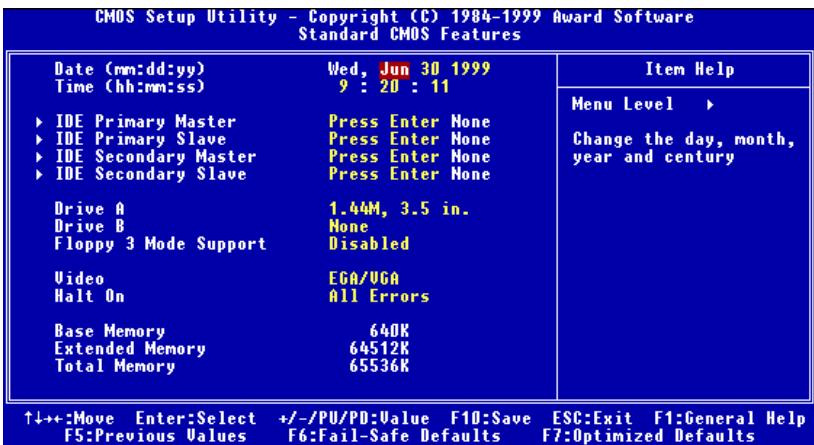The image size is (814, 445).
Task: Toggle Floppy 3 Mode Support Disabled value
Action: pos(369,244)
